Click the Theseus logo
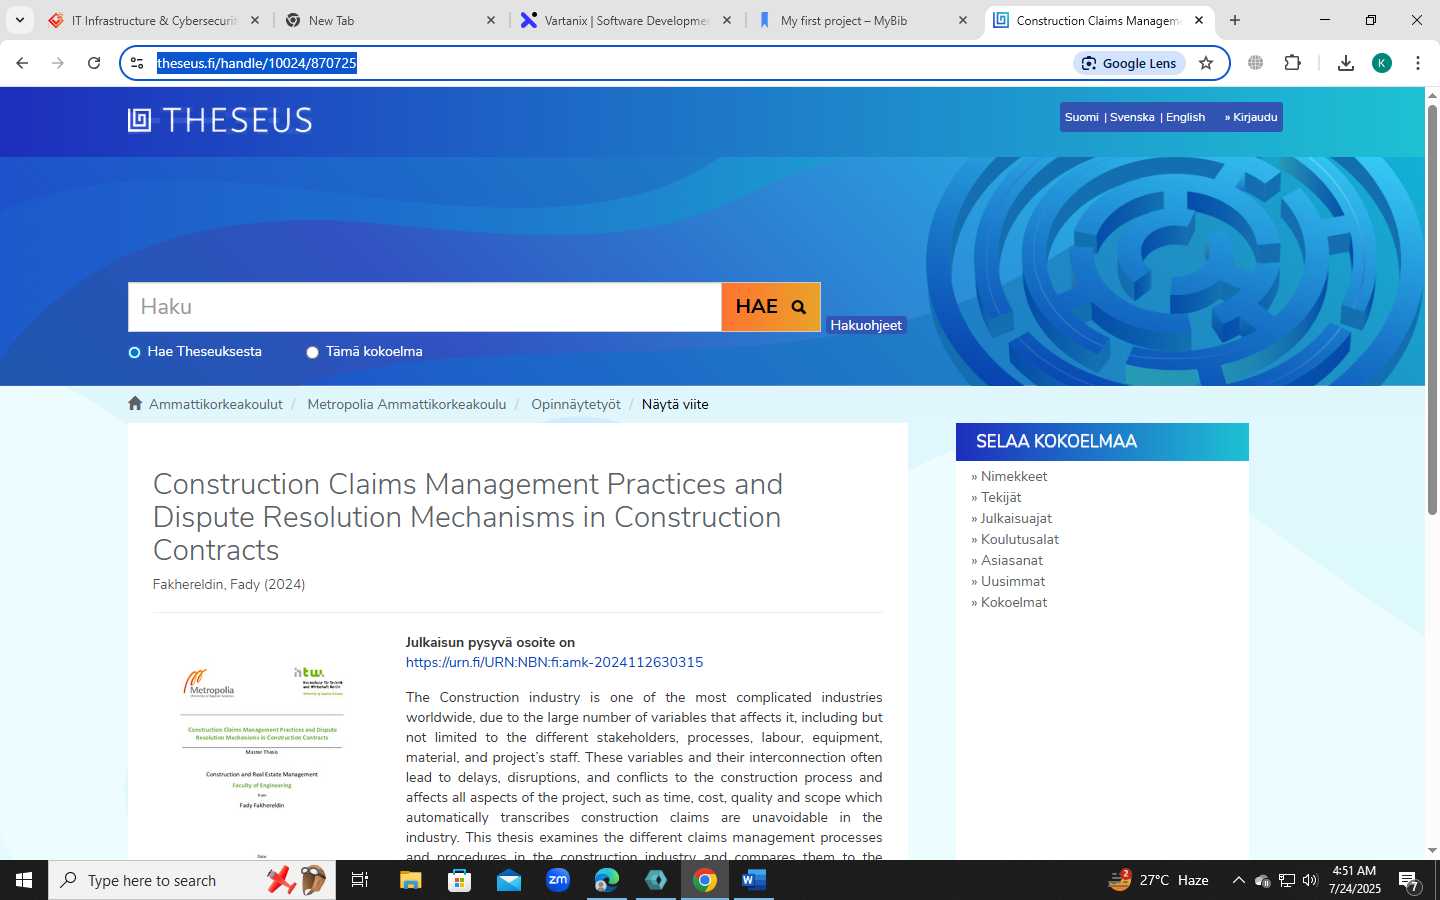Image resolution: width=1440 pixels, height=900 pixels. (220, 120)
